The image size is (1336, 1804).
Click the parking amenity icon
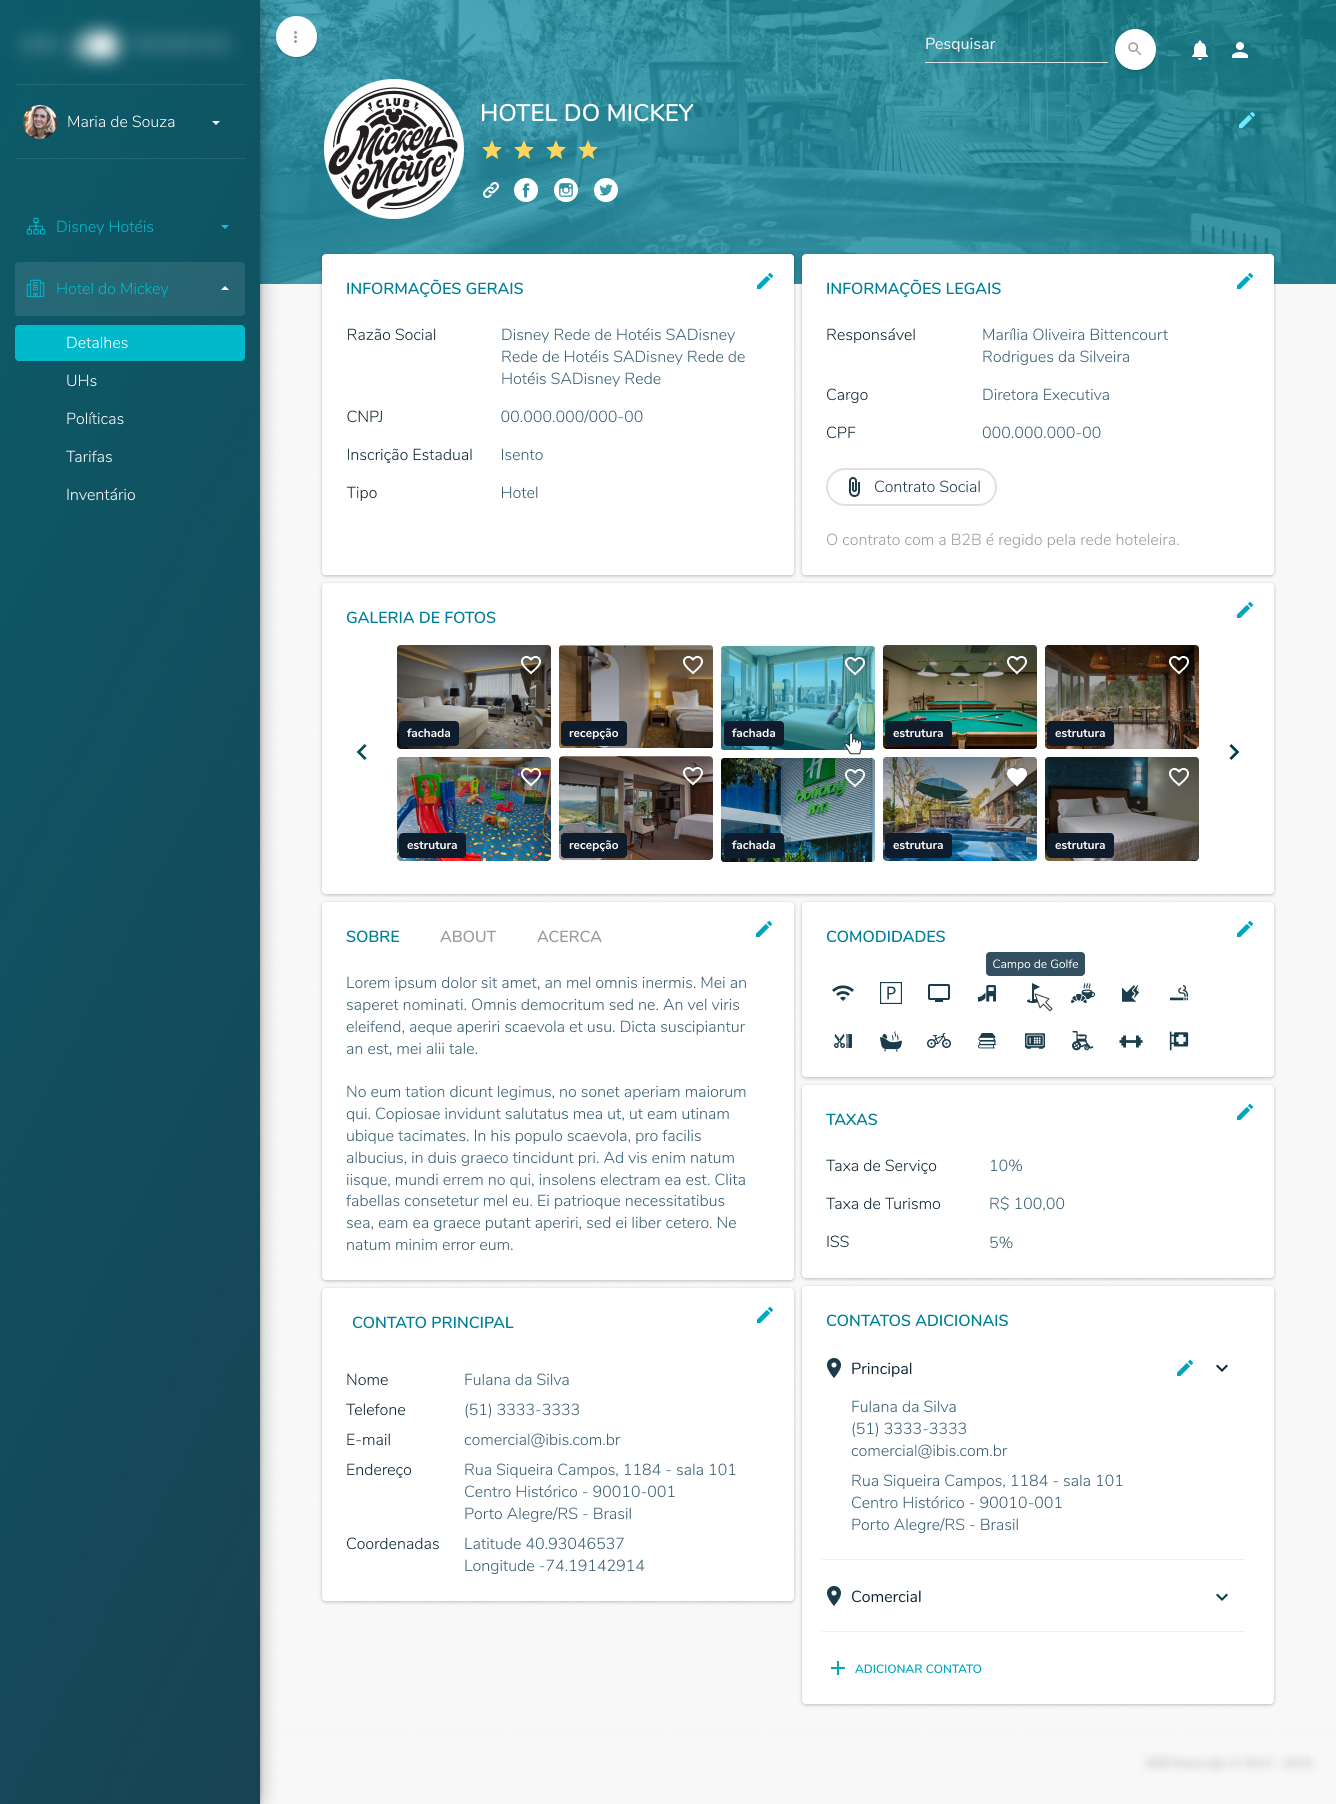pos(891,993)
